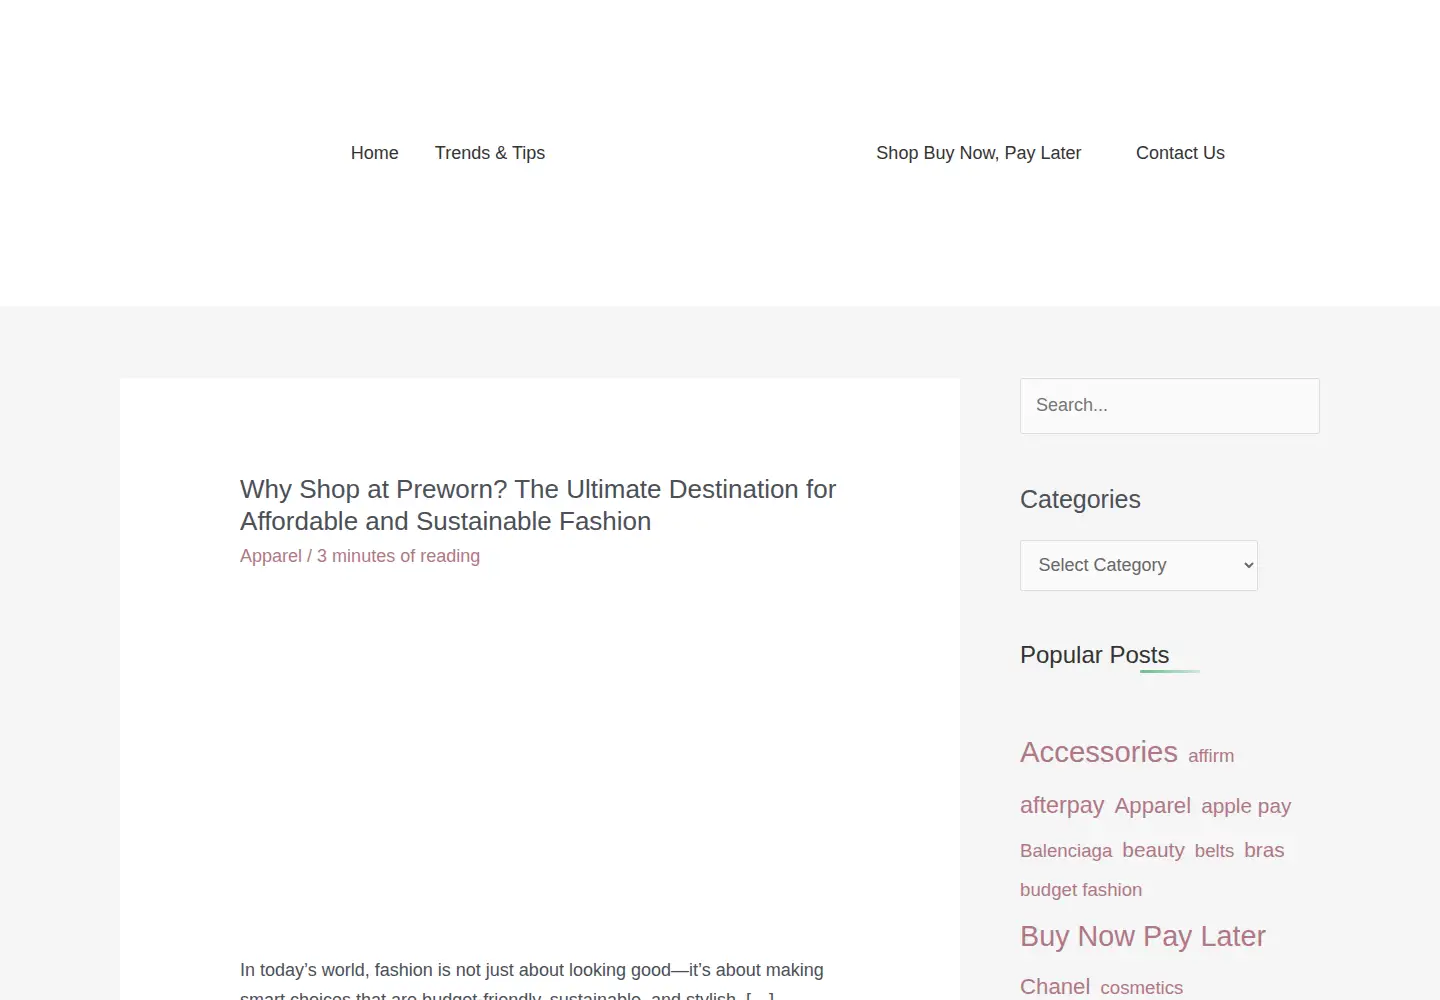Select the afterpay tag
Screen dimensions: 1440x1000
coord(1062,805)
